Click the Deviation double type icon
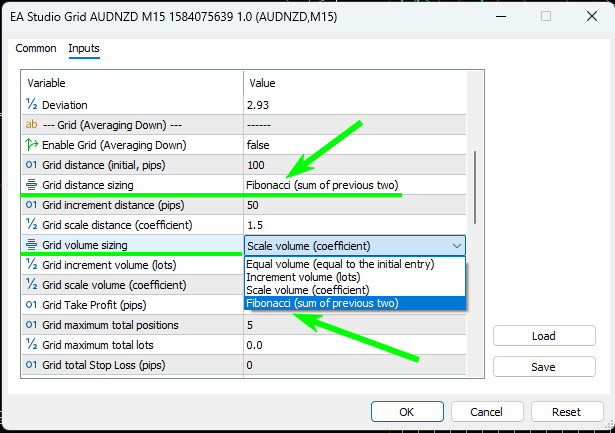 pos(31,105)
